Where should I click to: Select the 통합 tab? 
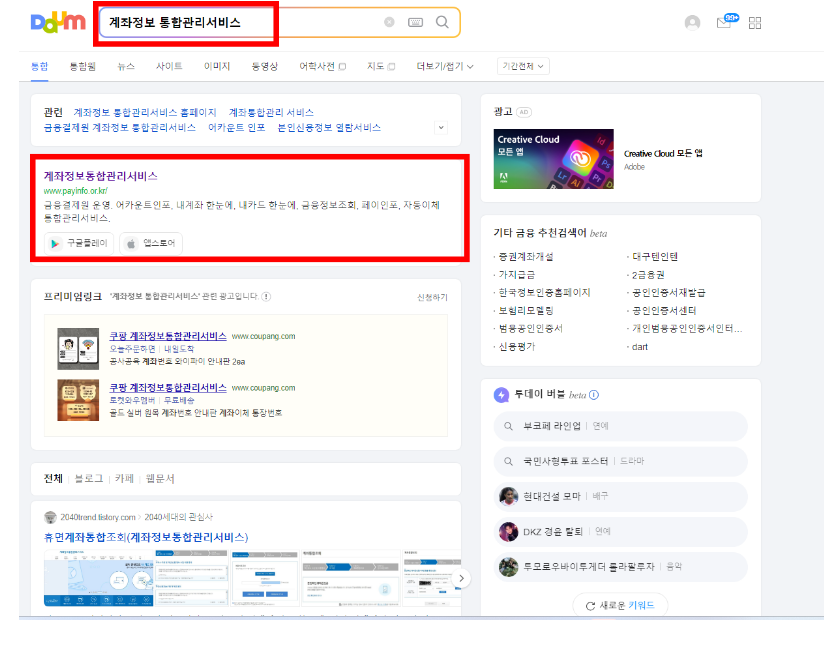point(39,66)
